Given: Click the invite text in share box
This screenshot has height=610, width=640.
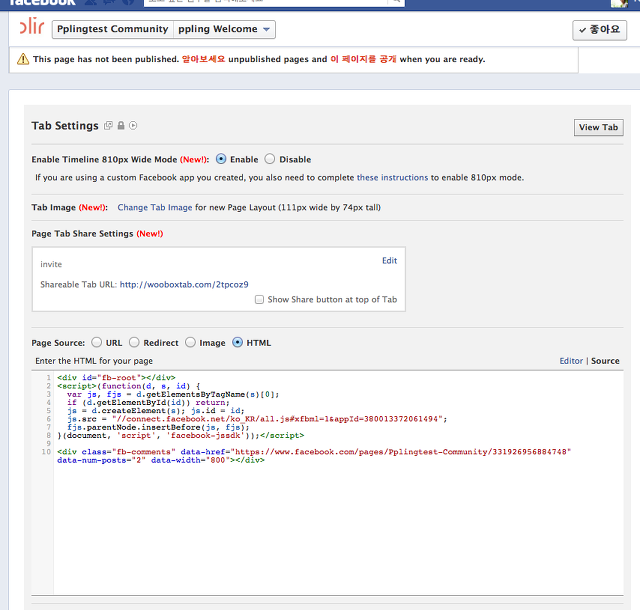Looking at the screenshot, I should pyautogui.click(x=51, y=265).
